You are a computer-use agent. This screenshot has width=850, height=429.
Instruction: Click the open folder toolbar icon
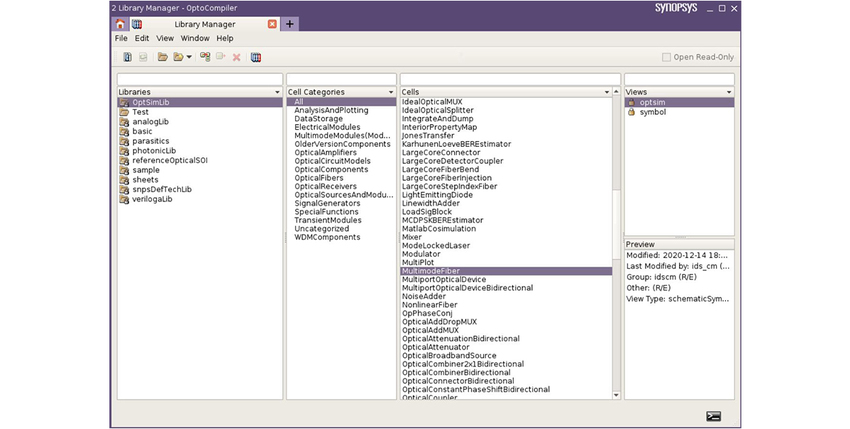pyautogui.click(x=162, y=58)
